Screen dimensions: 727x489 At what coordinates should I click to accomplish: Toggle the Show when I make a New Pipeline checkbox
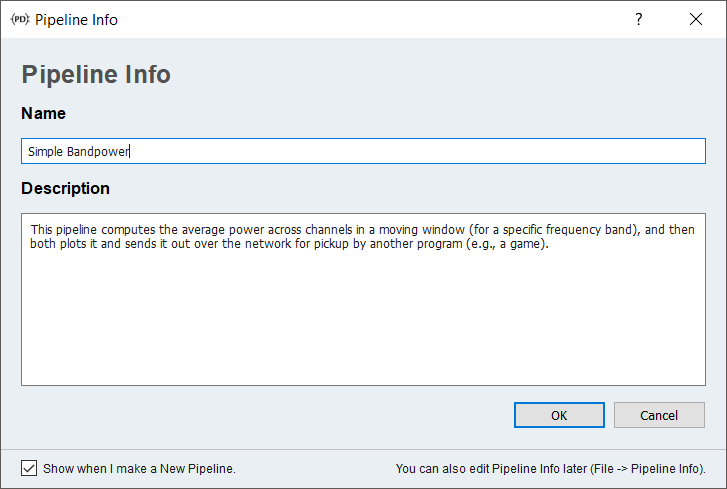tap(29, 468)
